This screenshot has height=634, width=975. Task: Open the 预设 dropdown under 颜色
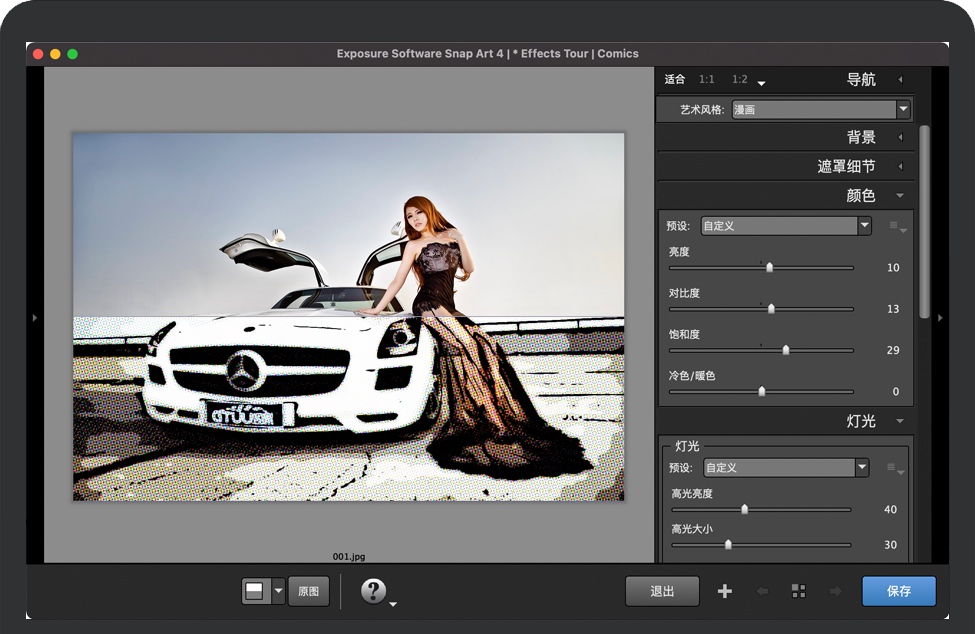click(x=786, y=226)
